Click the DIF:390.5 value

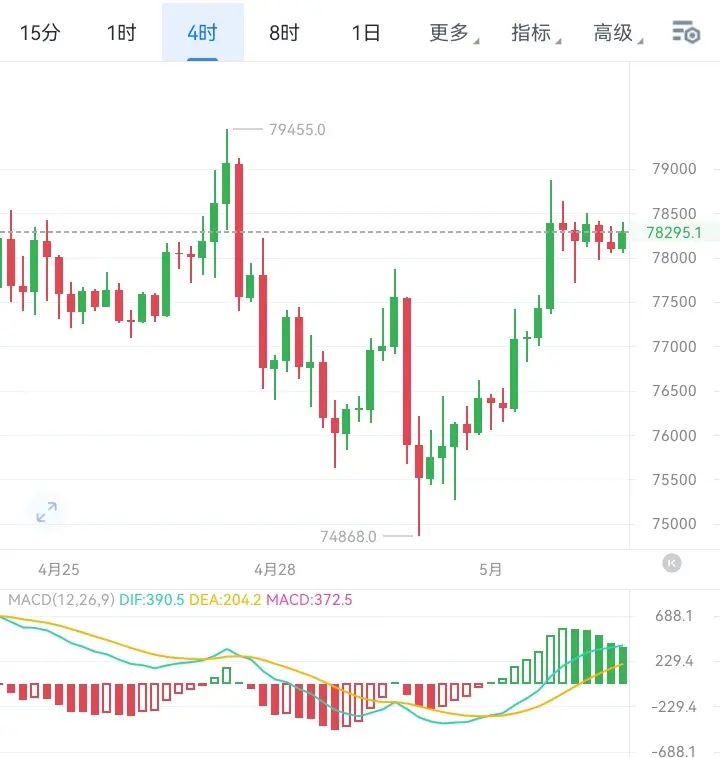point(151,600)
